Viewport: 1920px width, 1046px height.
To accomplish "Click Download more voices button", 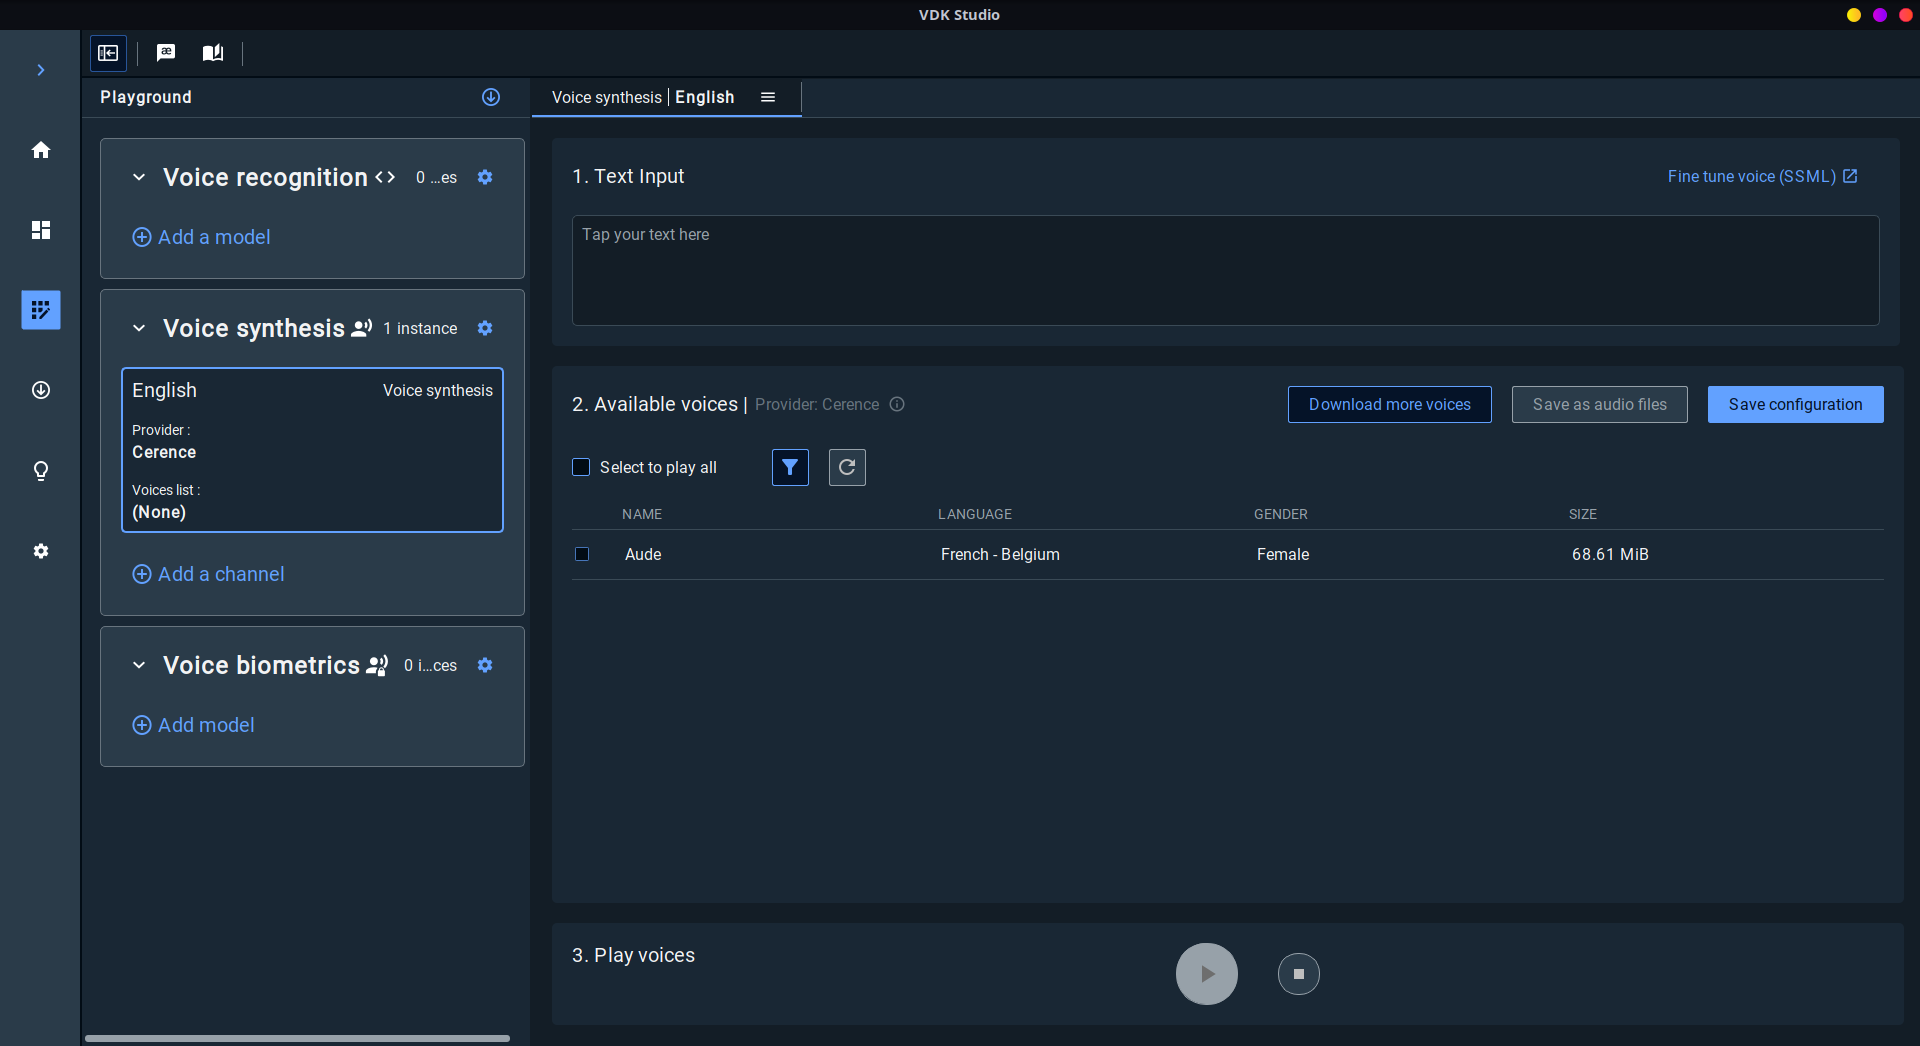I will pos(1389,405).
